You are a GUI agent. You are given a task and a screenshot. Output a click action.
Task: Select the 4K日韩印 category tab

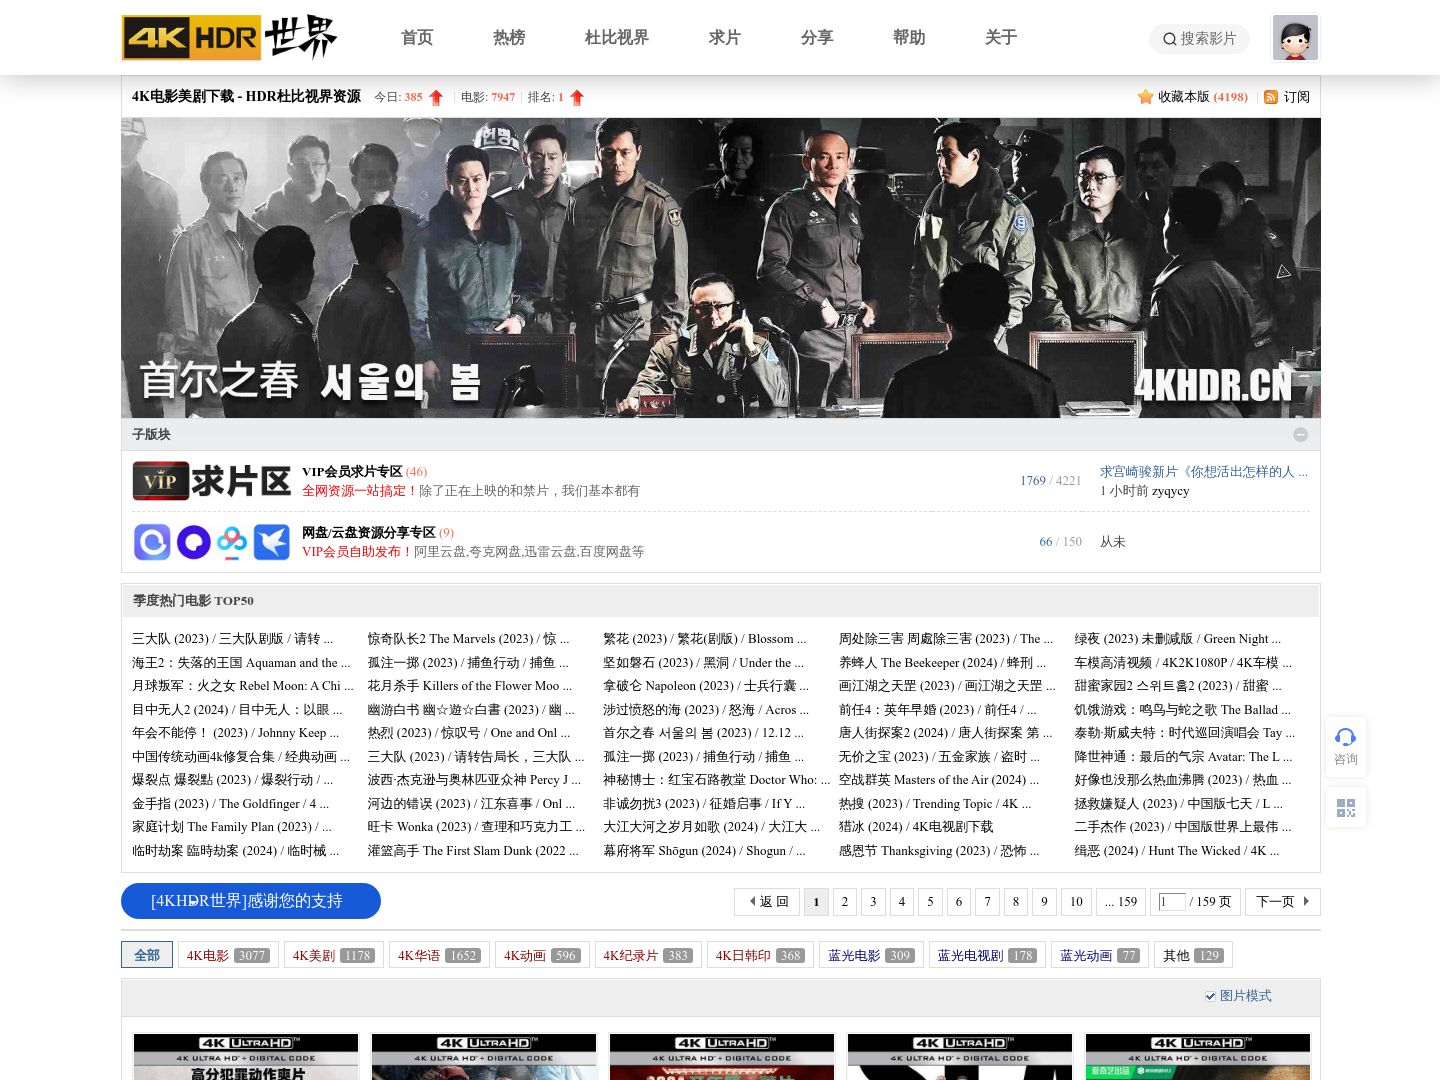pos(760,955)
